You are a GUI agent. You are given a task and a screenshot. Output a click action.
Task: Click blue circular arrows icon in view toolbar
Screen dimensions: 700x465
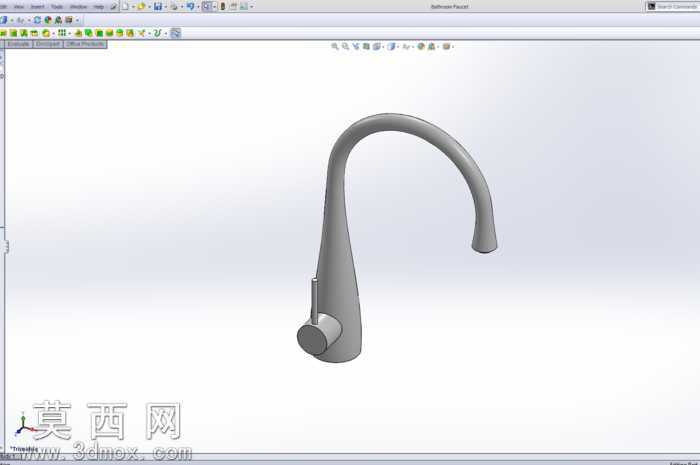pos(37,20)
